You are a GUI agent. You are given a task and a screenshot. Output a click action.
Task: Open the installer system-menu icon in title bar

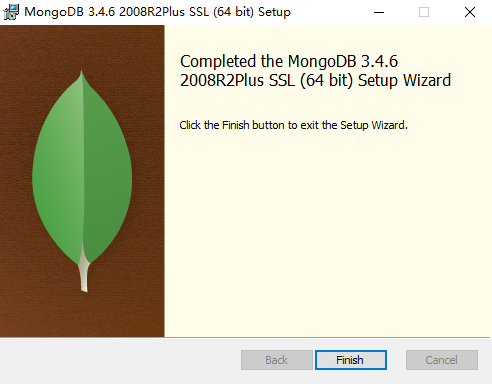point(11,12)
